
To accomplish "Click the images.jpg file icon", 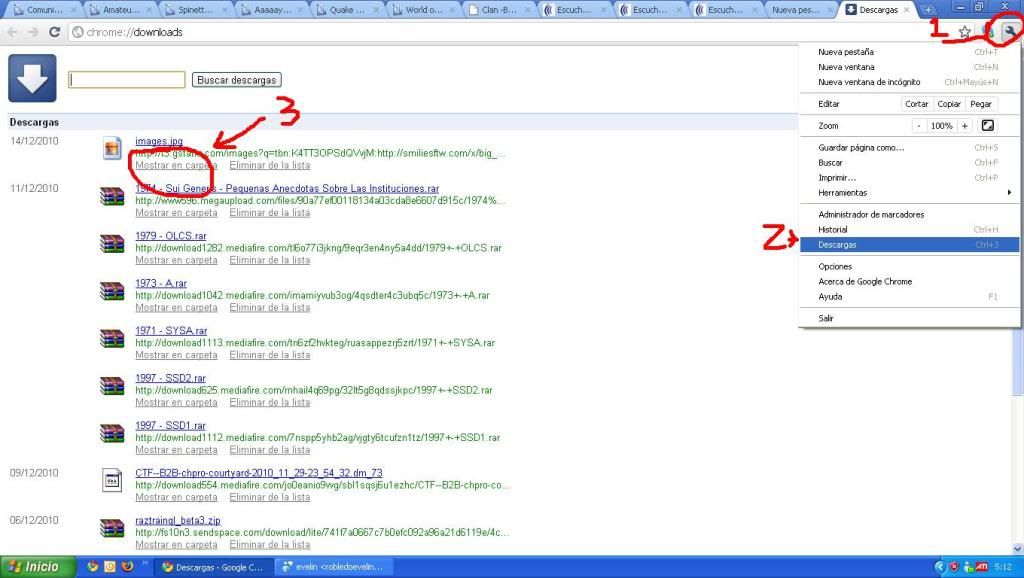I will (x=112, y=148).
